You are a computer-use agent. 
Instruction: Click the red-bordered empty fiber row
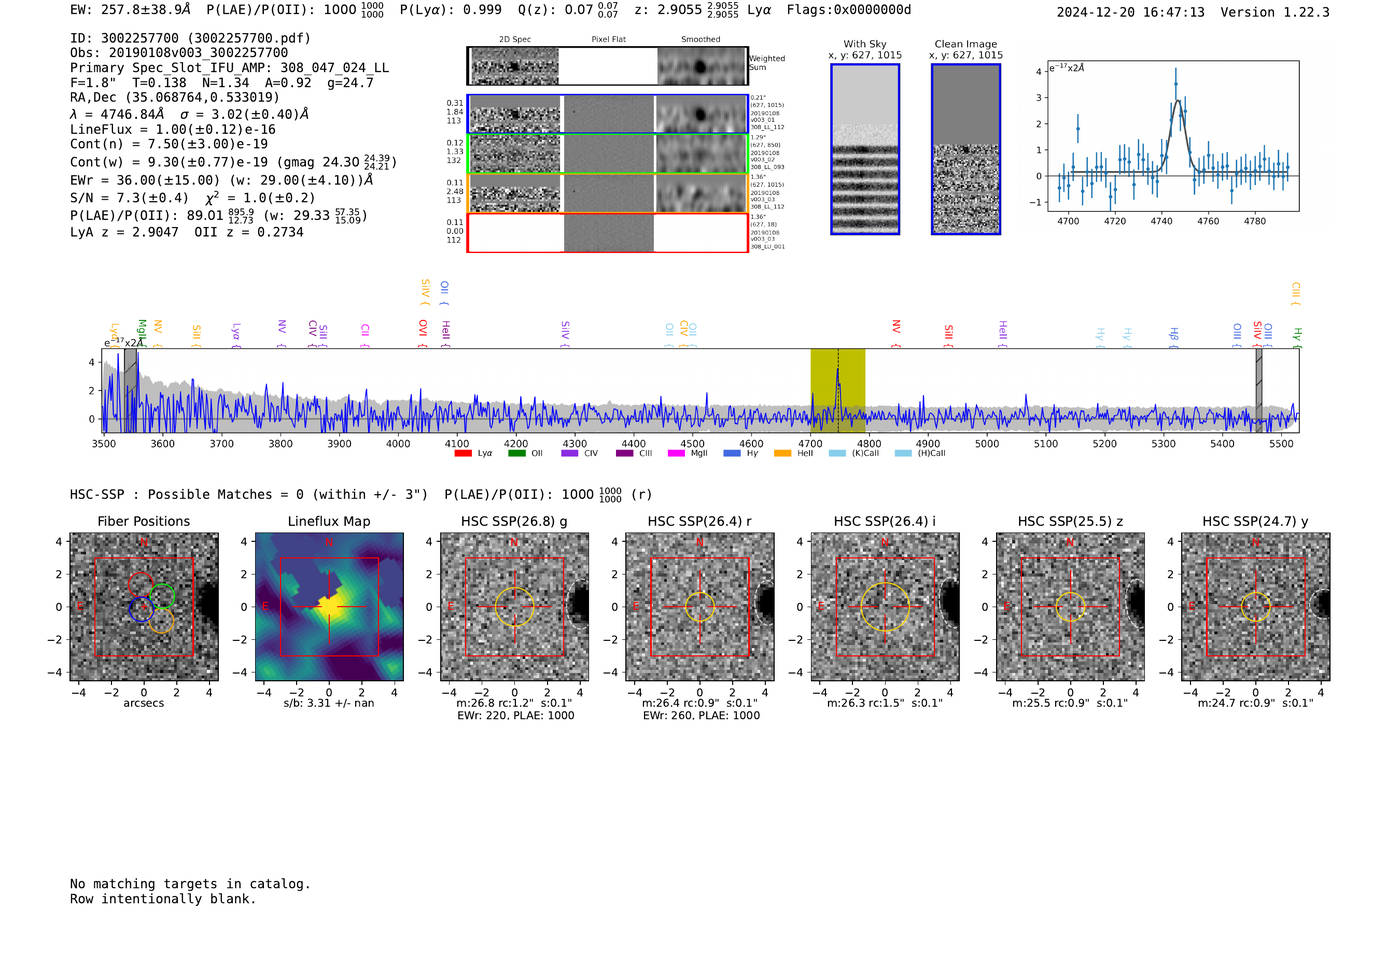(x=608, y=233)
